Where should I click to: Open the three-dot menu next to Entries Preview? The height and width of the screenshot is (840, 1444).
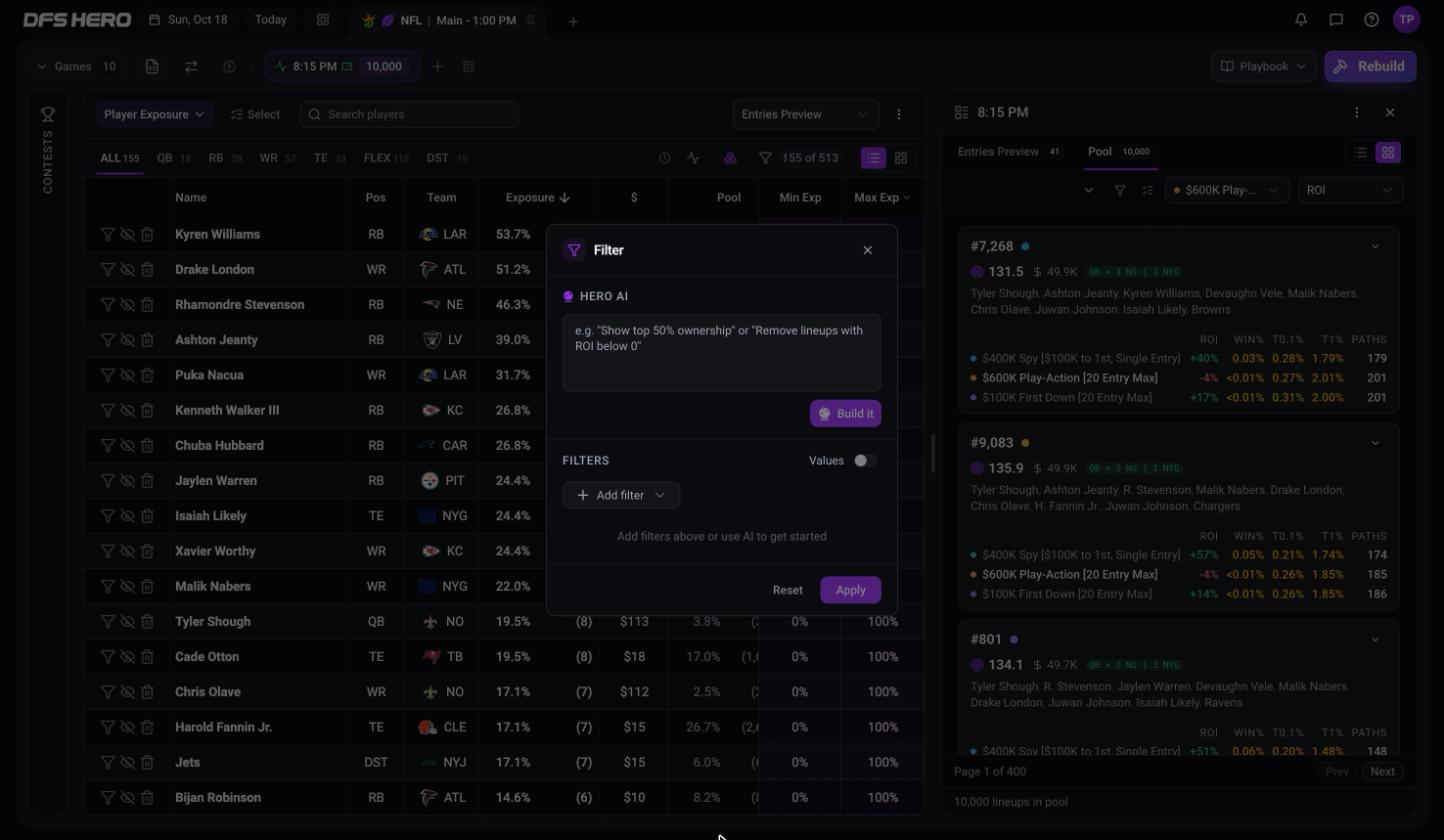(899, 115)
